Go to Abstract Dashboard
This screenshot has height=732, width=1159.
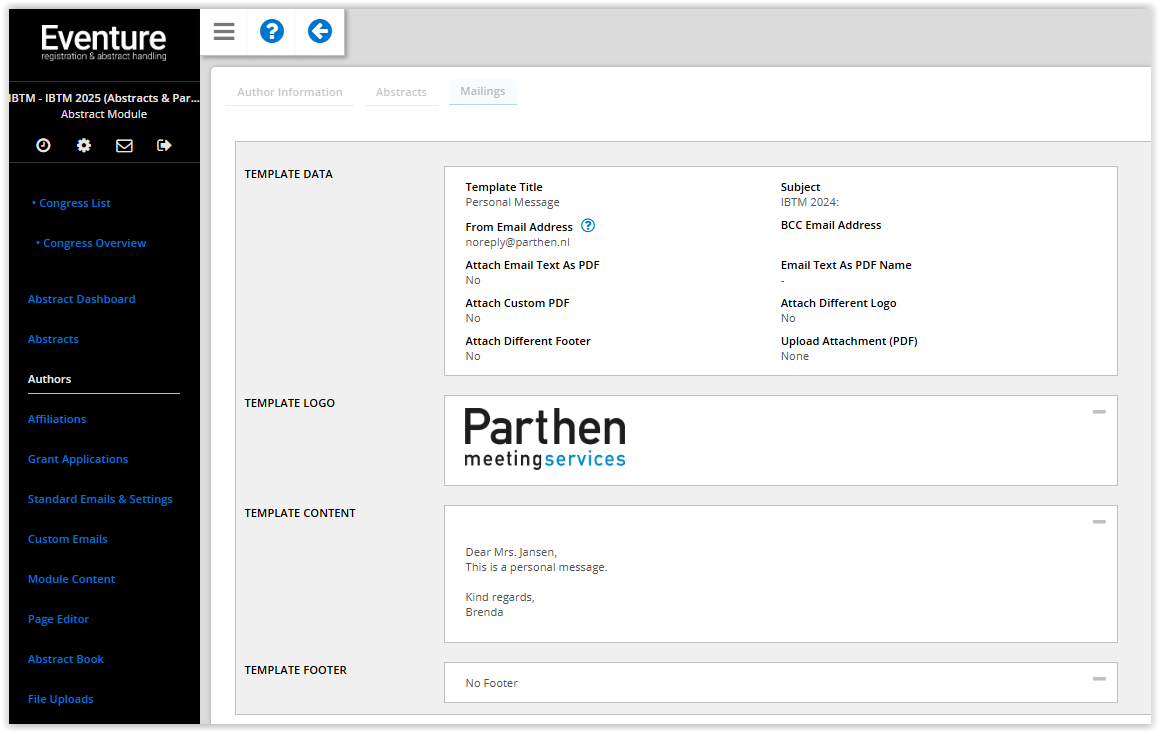tap(81, 299)
